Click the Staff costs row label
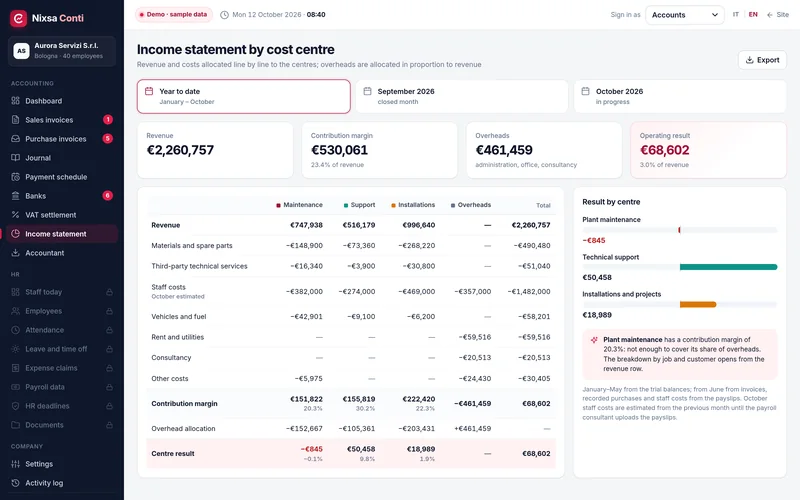Screen dimensions: 800x500 (168, 287)
